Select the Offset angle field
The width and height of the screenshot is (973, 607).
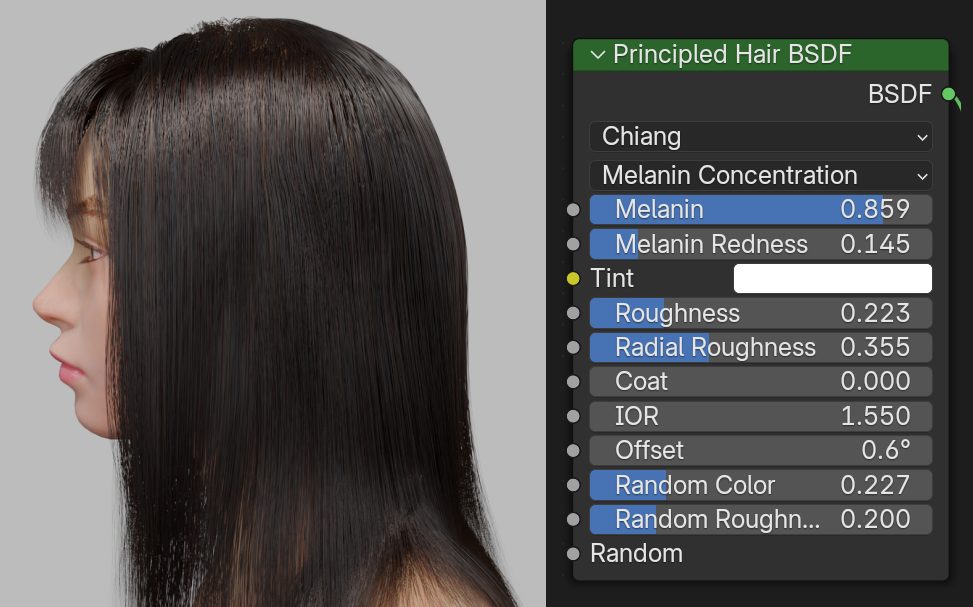point(760,451)
